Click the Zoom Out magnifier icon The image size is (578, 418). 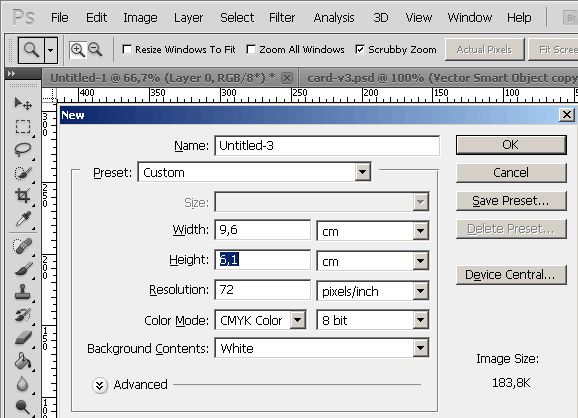(x=95, y=49)
